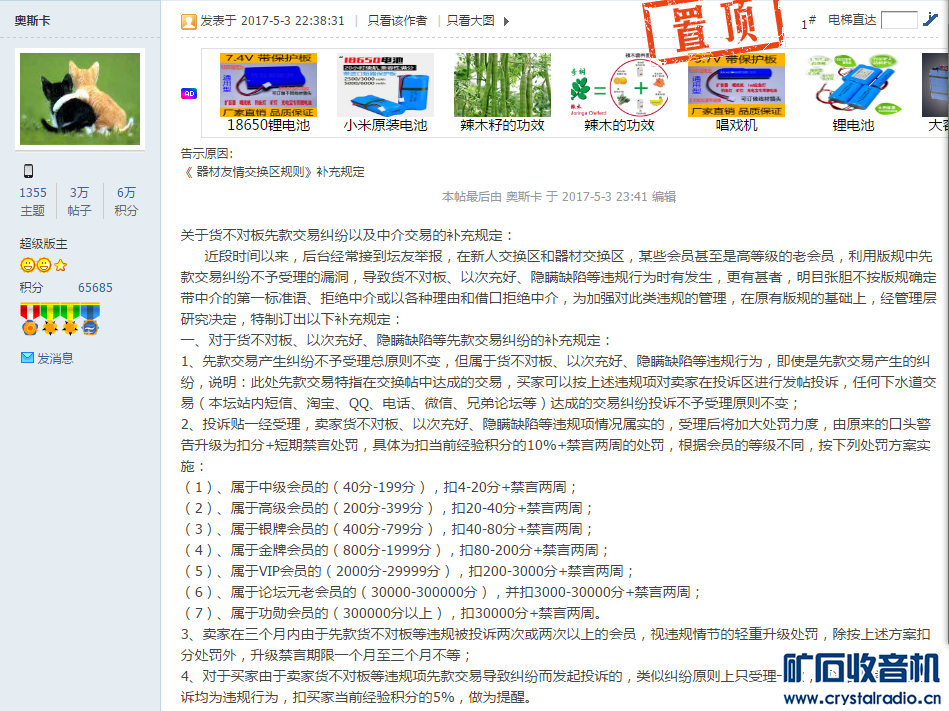The image size is (949, 711).
Task: Click the 18650锂电池 caption text
Action: point(268,125)
